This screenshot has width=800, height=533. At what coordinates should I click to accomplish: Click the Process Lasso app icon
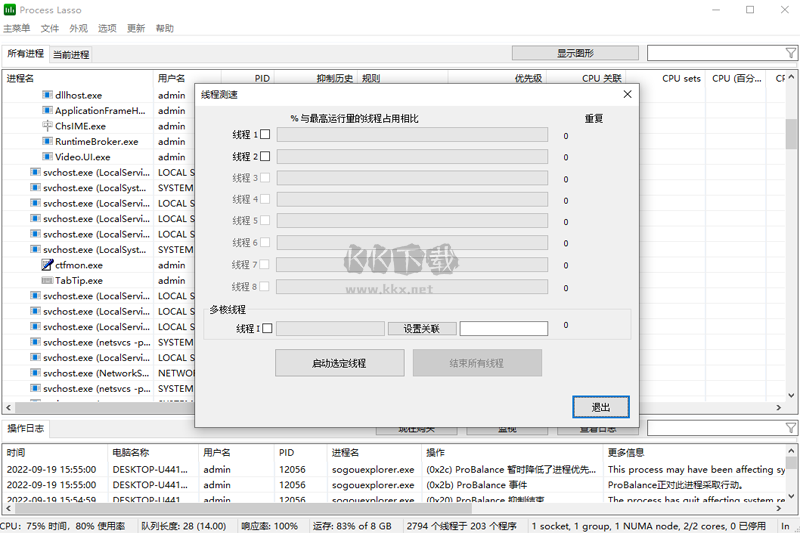(10, 10)
